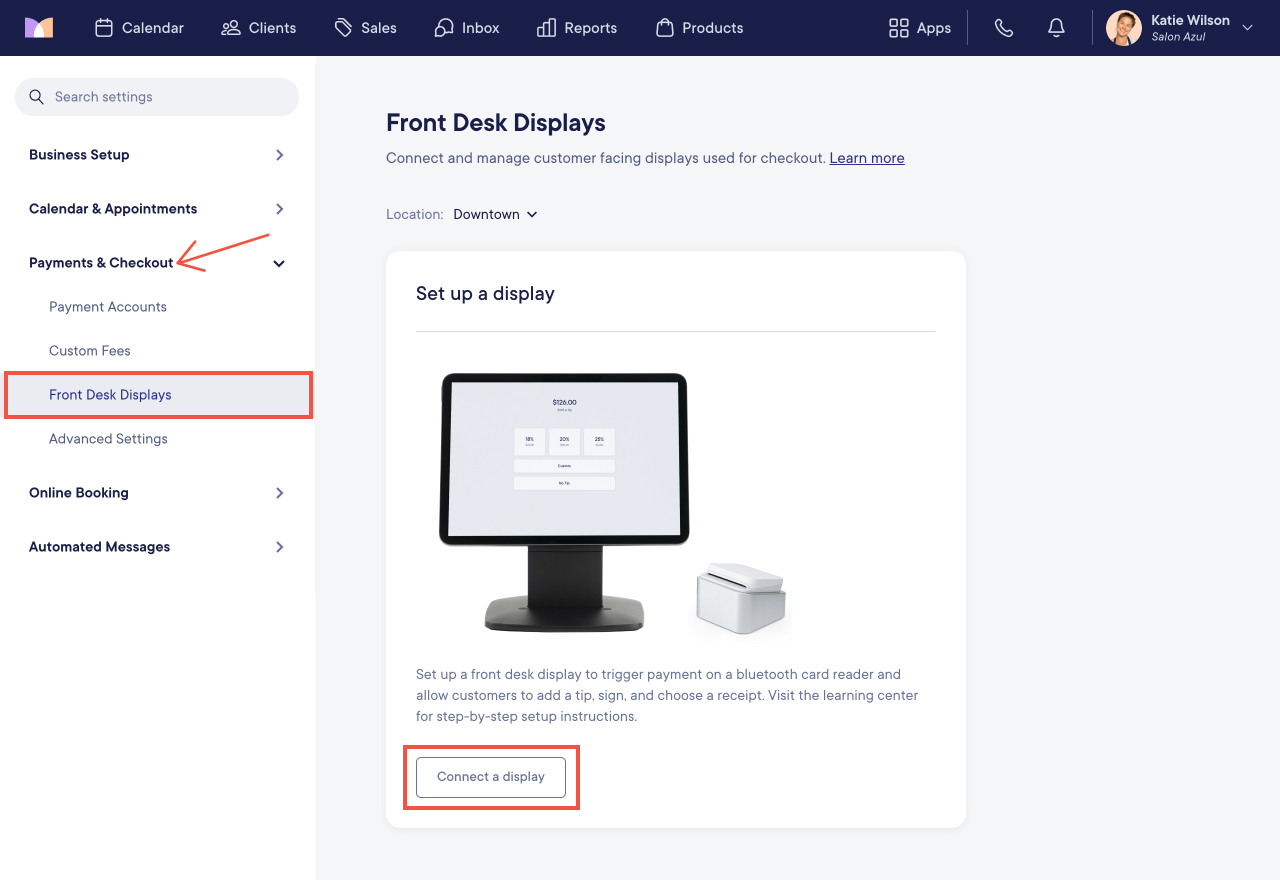Open the Downtown location dropdown
1280x880 pixels.
point(495,214)
